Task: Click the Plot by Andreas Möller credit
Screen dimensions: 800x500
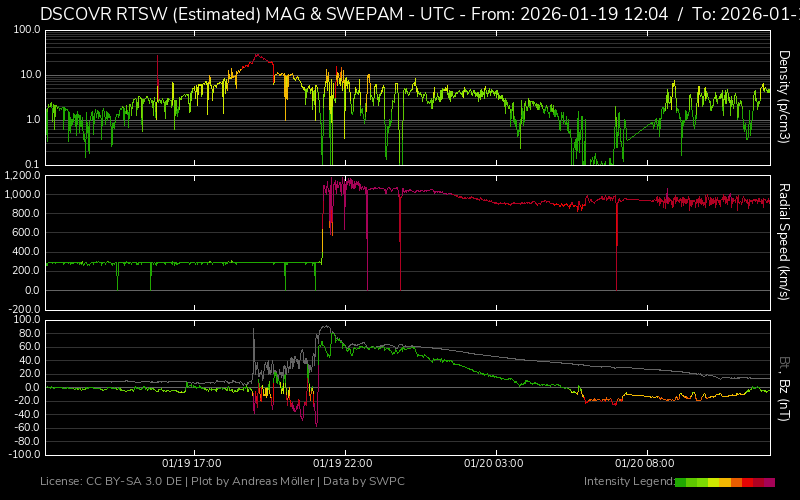Action: pos(250,482)
